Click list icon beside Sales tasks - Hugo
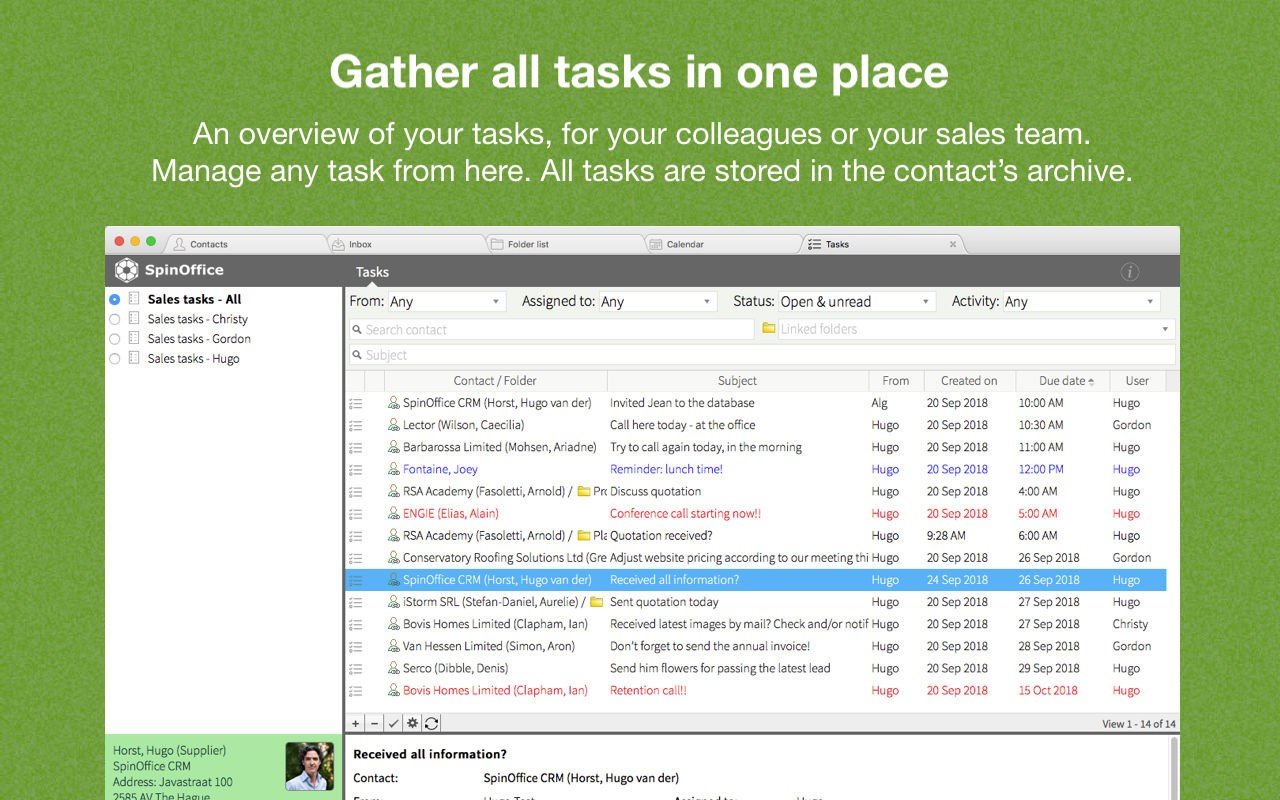The image size is (1280, 800). [134, 359]
